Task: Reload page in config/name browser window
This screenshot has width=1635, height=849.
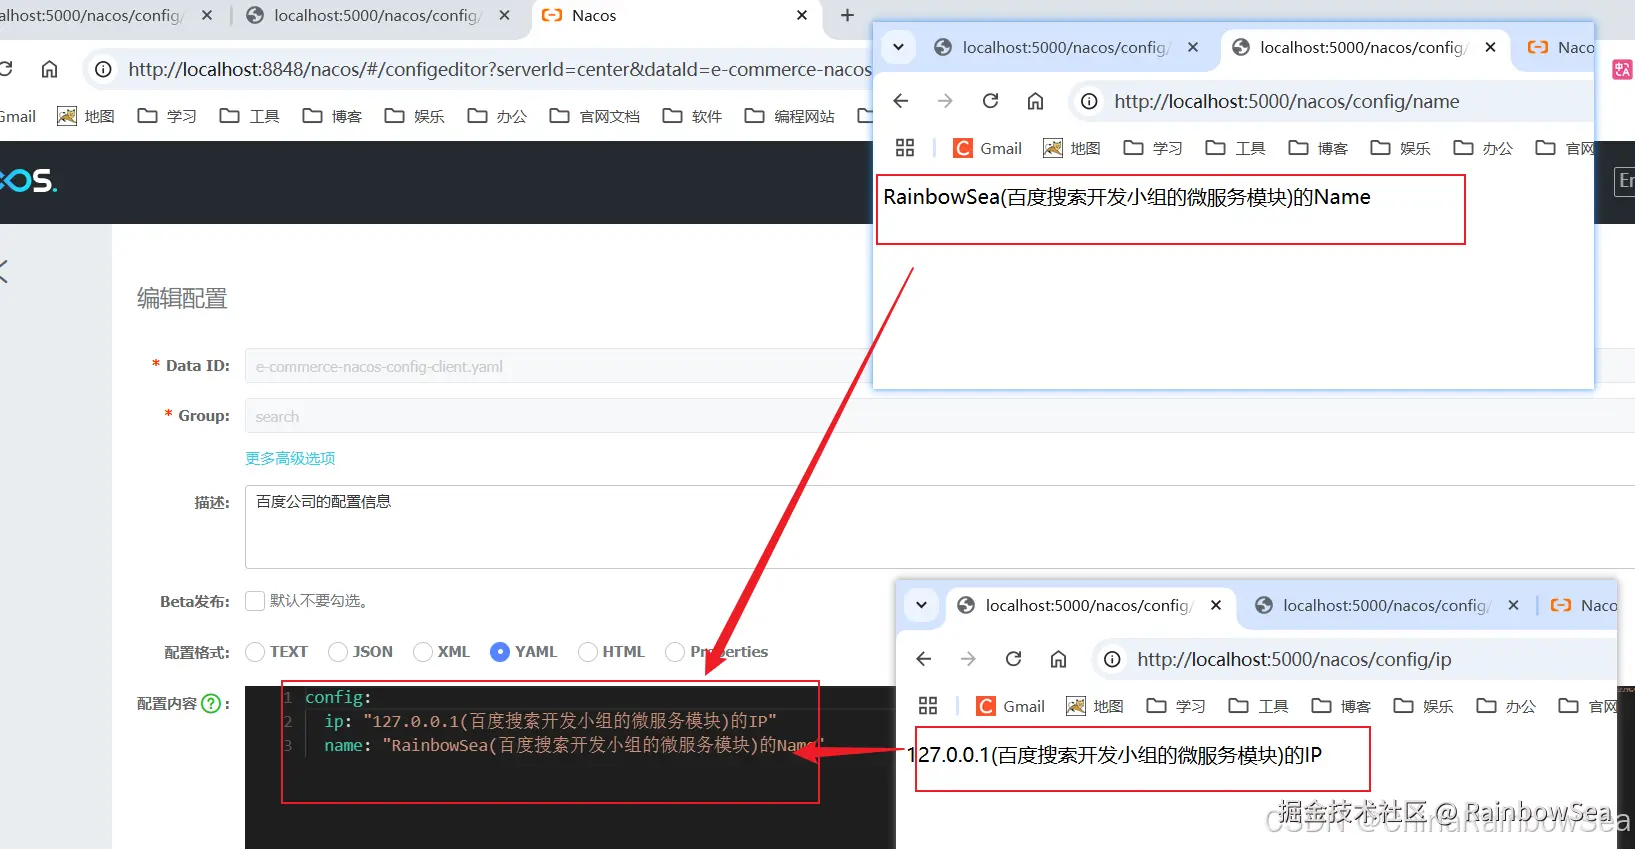Action: [x=990, y=101]
